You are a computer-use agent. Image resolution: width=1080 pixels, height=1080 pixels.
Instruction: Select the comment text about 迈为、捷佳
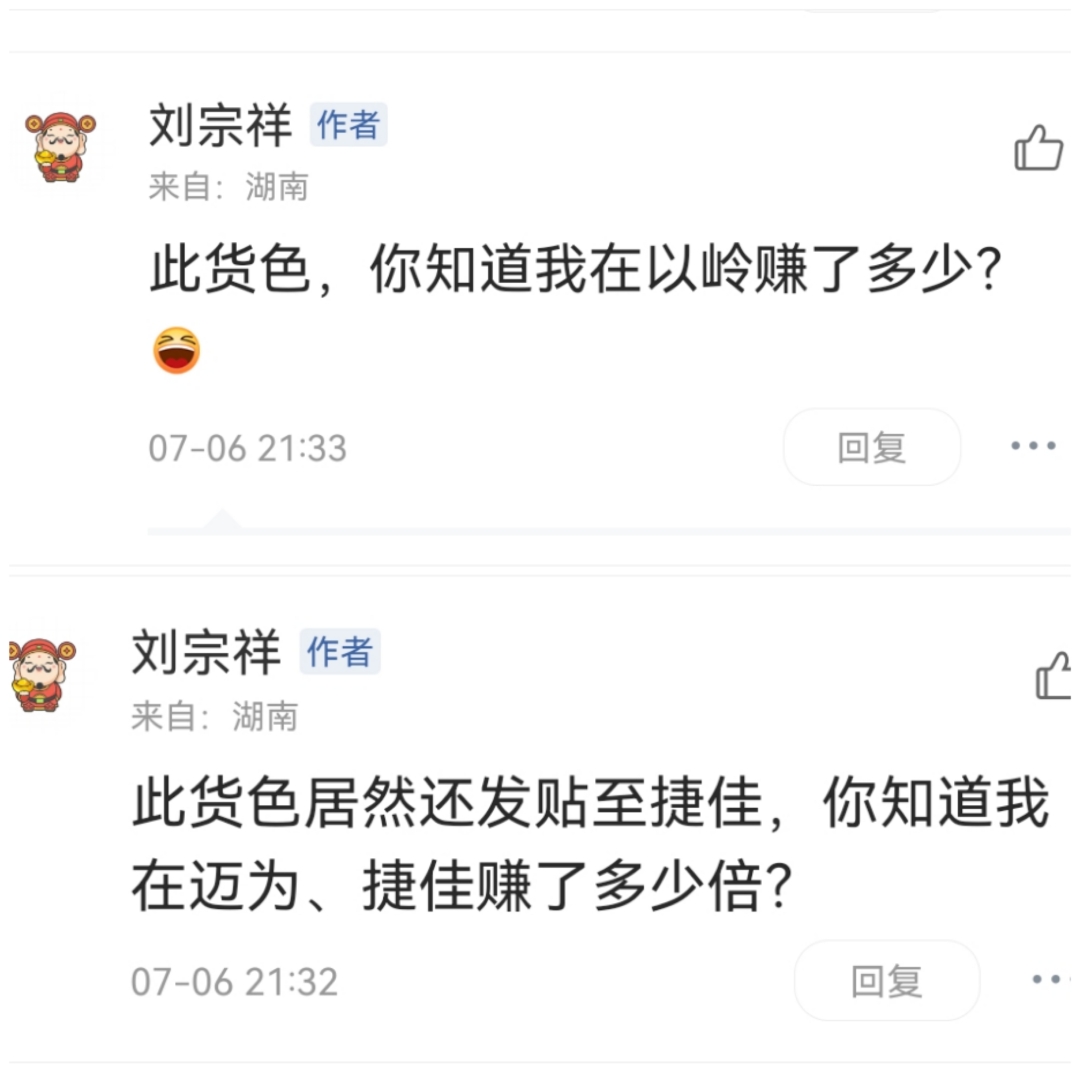point(591,844)
